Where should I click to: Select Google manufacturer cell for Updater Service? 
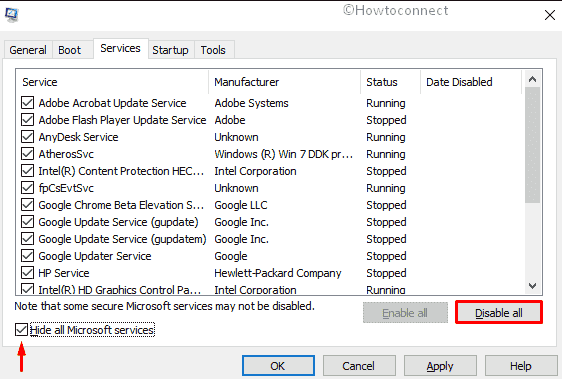tap(231, 256)
